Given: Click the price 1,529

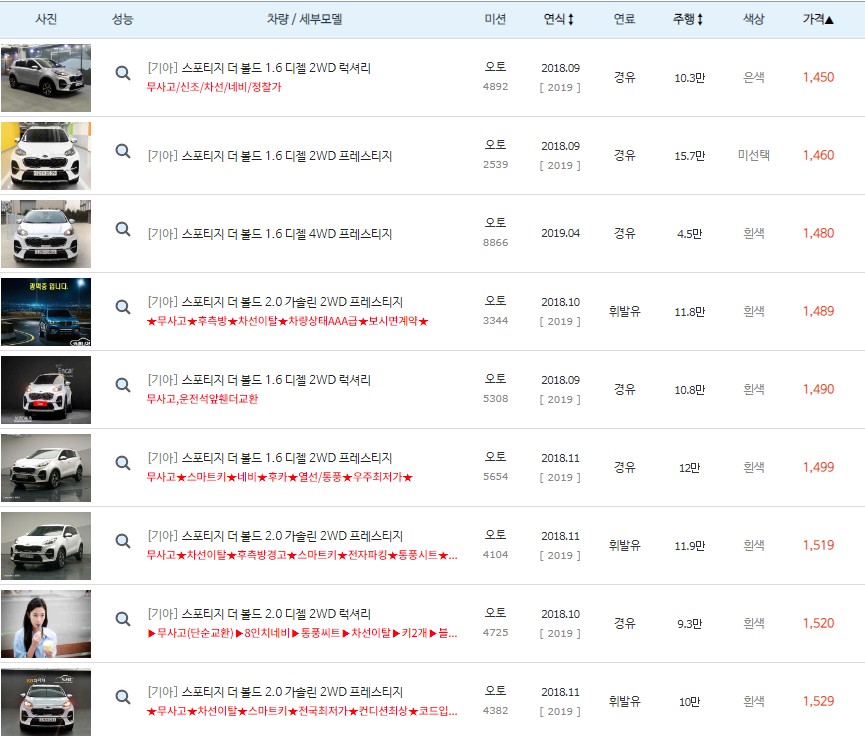Looking at the screenshot, I should click(x=818, y=701).
